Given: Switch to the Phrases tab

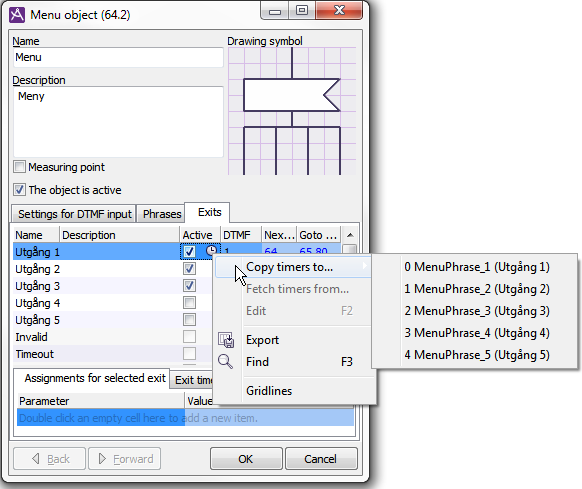Looking at the screenshot, I should (162, 214).
